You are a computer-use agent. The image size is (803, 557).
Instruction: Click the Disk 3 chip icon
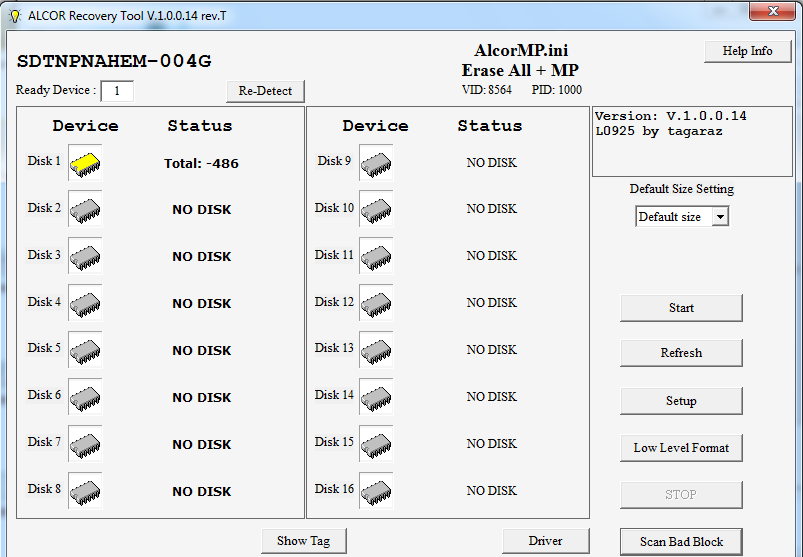coord(85,256)
